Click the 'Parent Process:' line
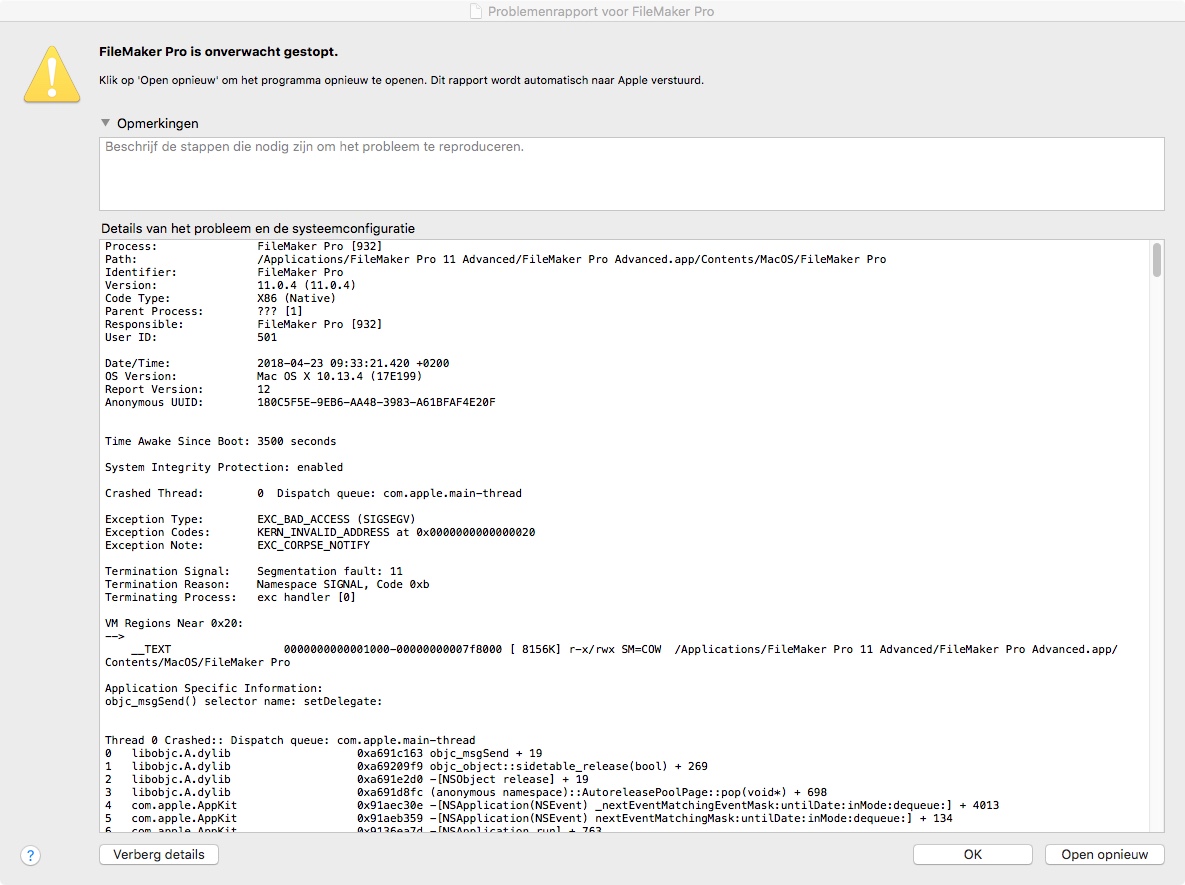 coord(203,311)
